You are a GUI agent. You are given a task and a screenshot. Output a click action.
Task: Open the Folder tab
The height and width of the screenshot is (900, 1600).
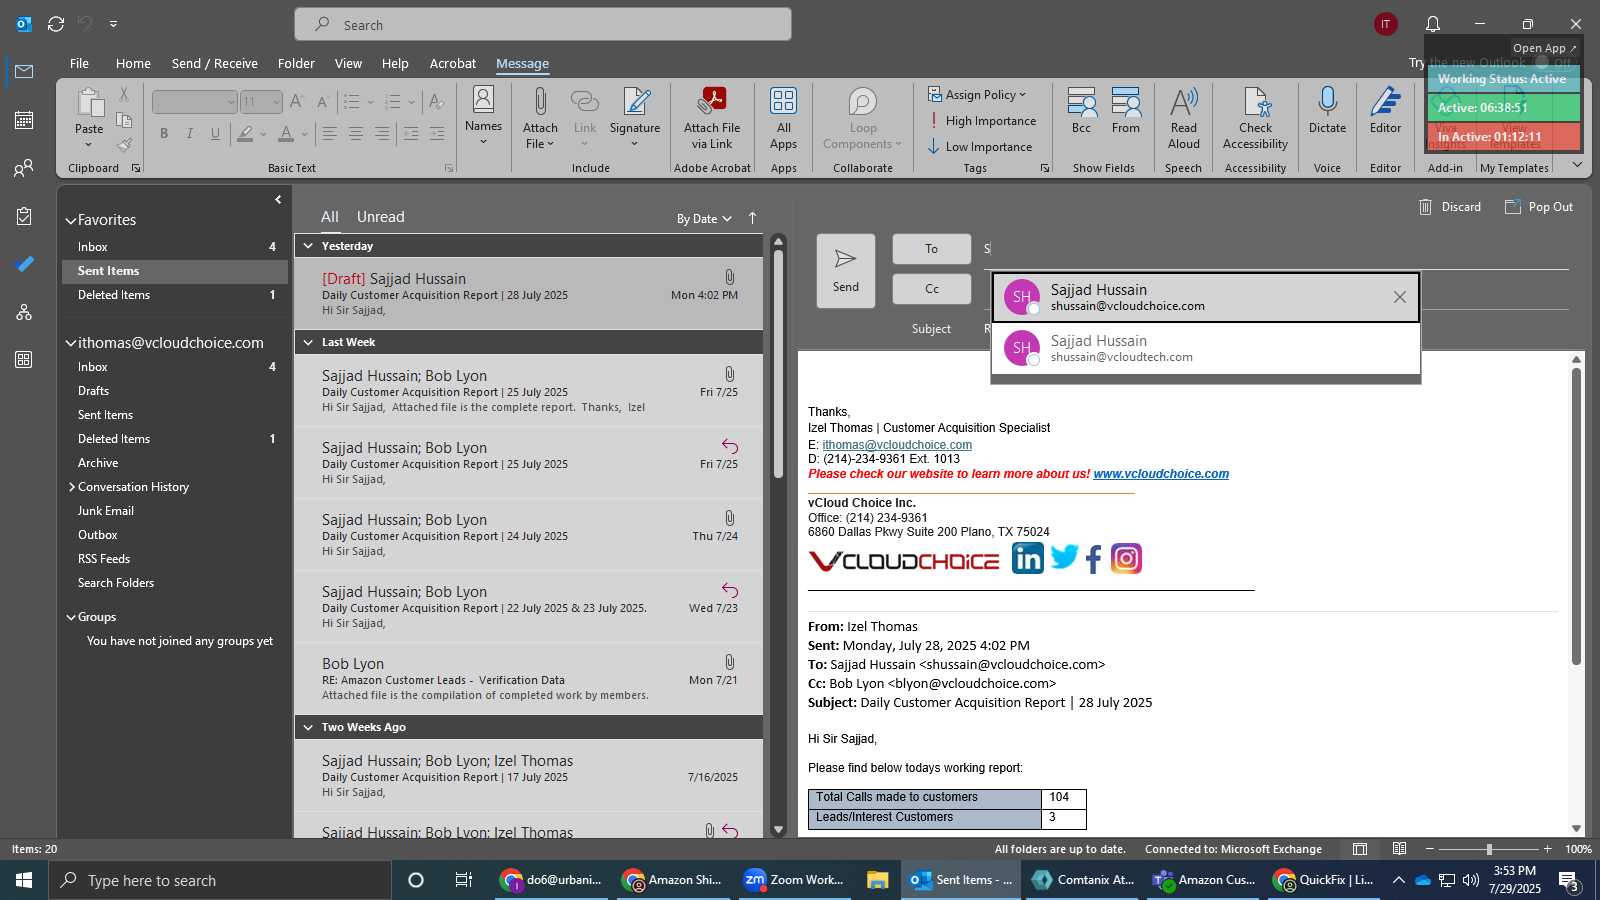(x=296, y=63)
